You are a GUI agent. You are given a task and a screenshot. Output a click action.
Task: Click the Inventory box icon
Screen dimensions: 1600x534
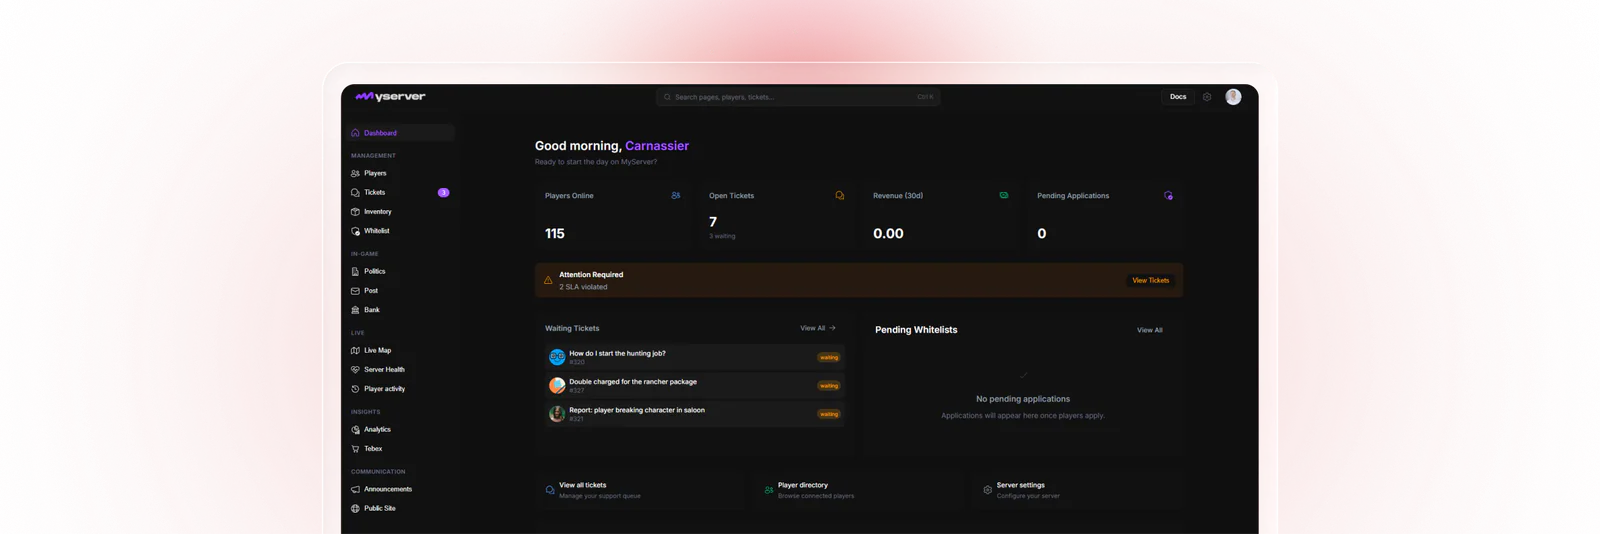coord(355,212)
